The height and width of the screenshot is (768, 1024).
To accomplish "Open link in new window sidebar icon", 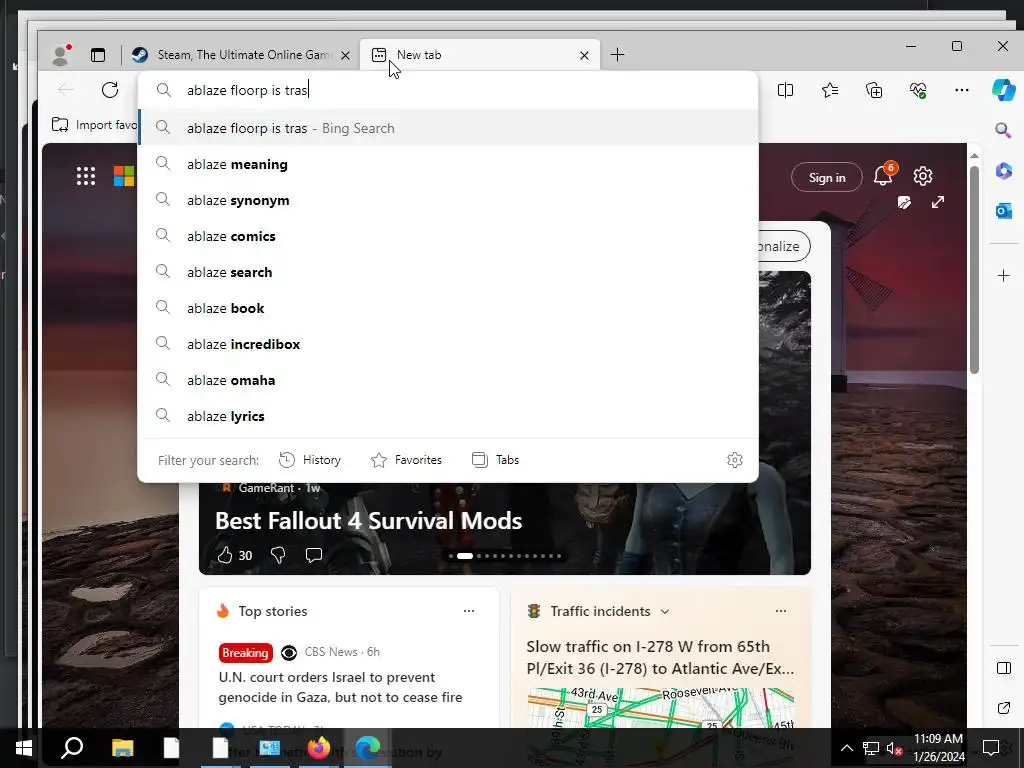I will pyautogui.click(x=1004, y=708).
